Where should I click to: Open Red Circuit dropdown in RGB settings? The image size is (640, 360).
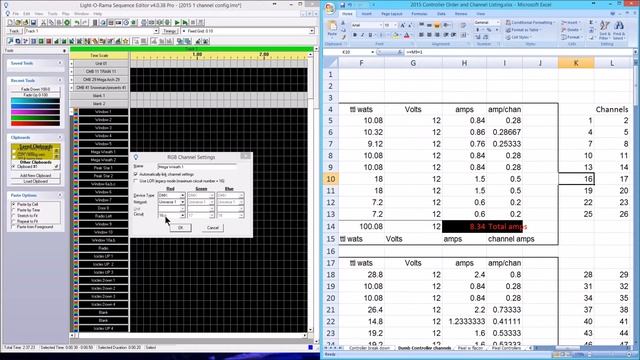point(182,215)
